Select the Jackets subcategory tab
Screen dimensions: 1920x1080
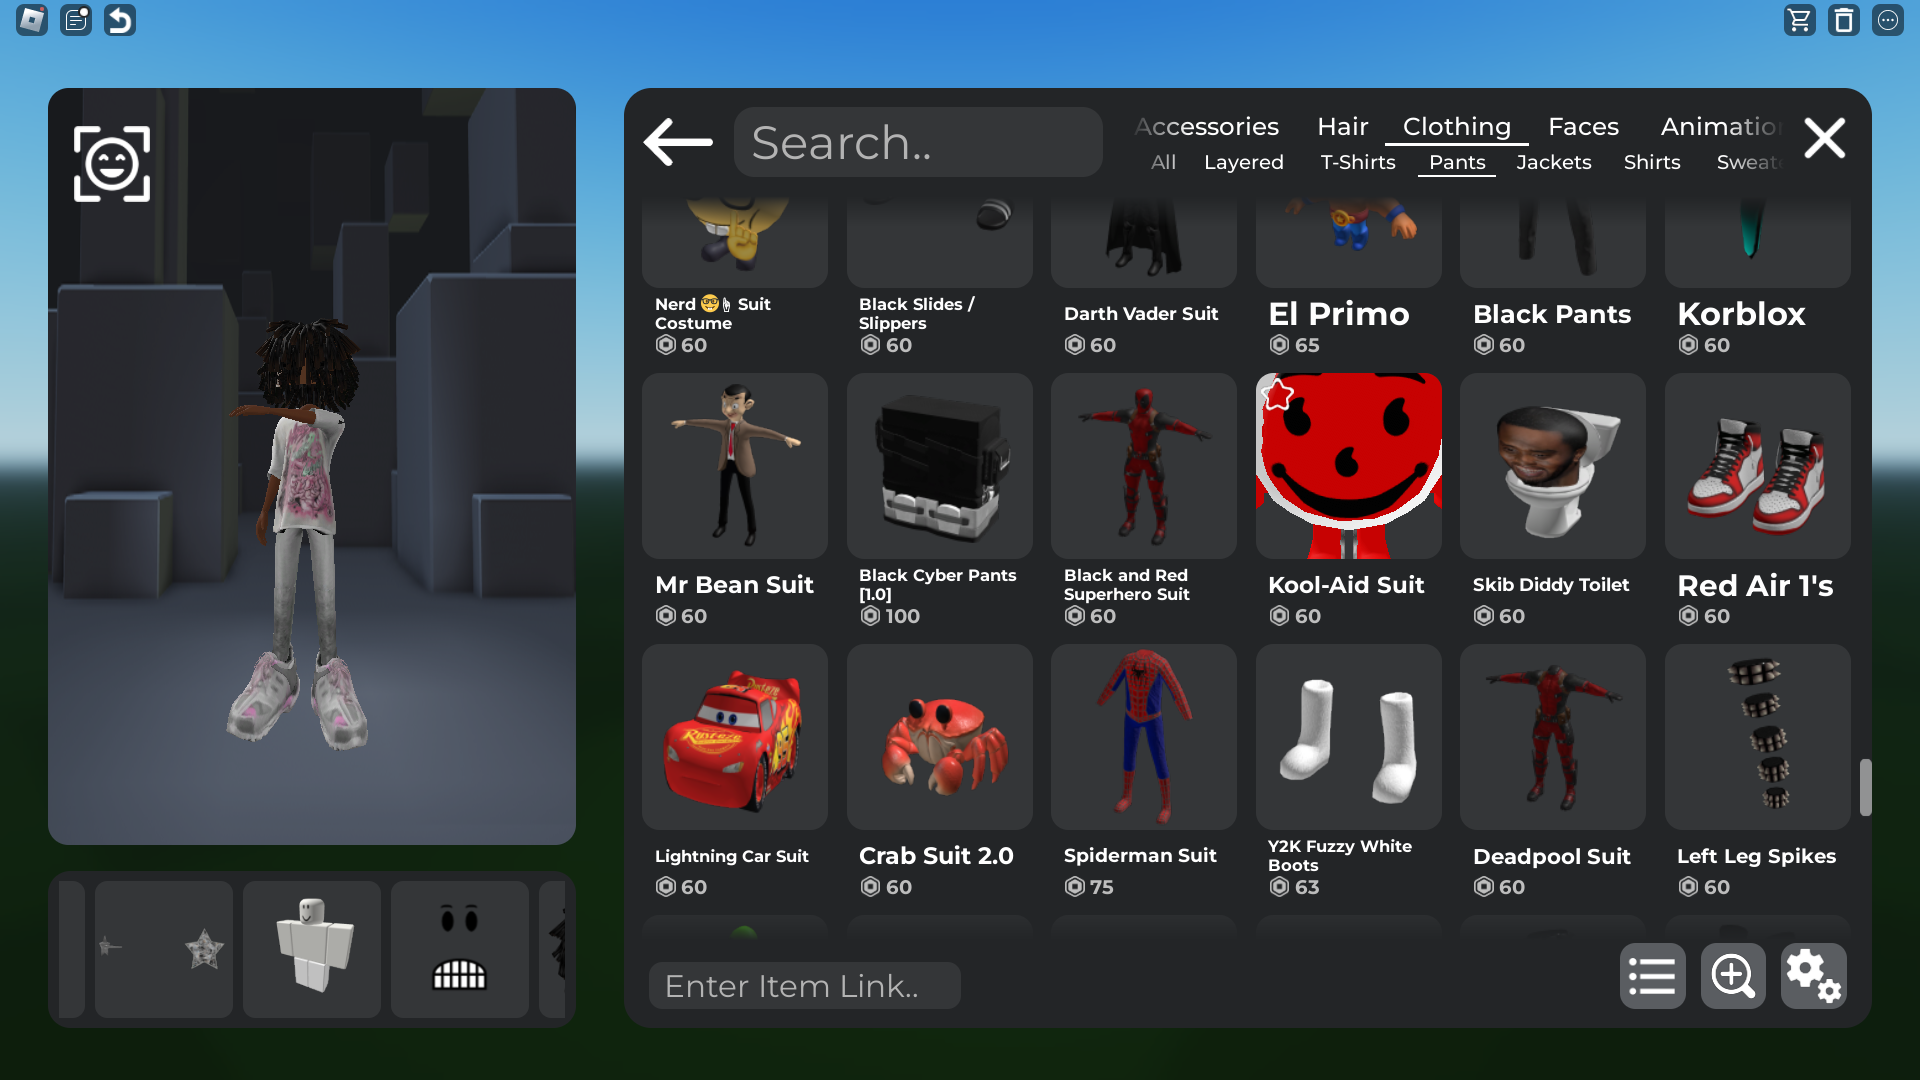[x=1553, y=162]
